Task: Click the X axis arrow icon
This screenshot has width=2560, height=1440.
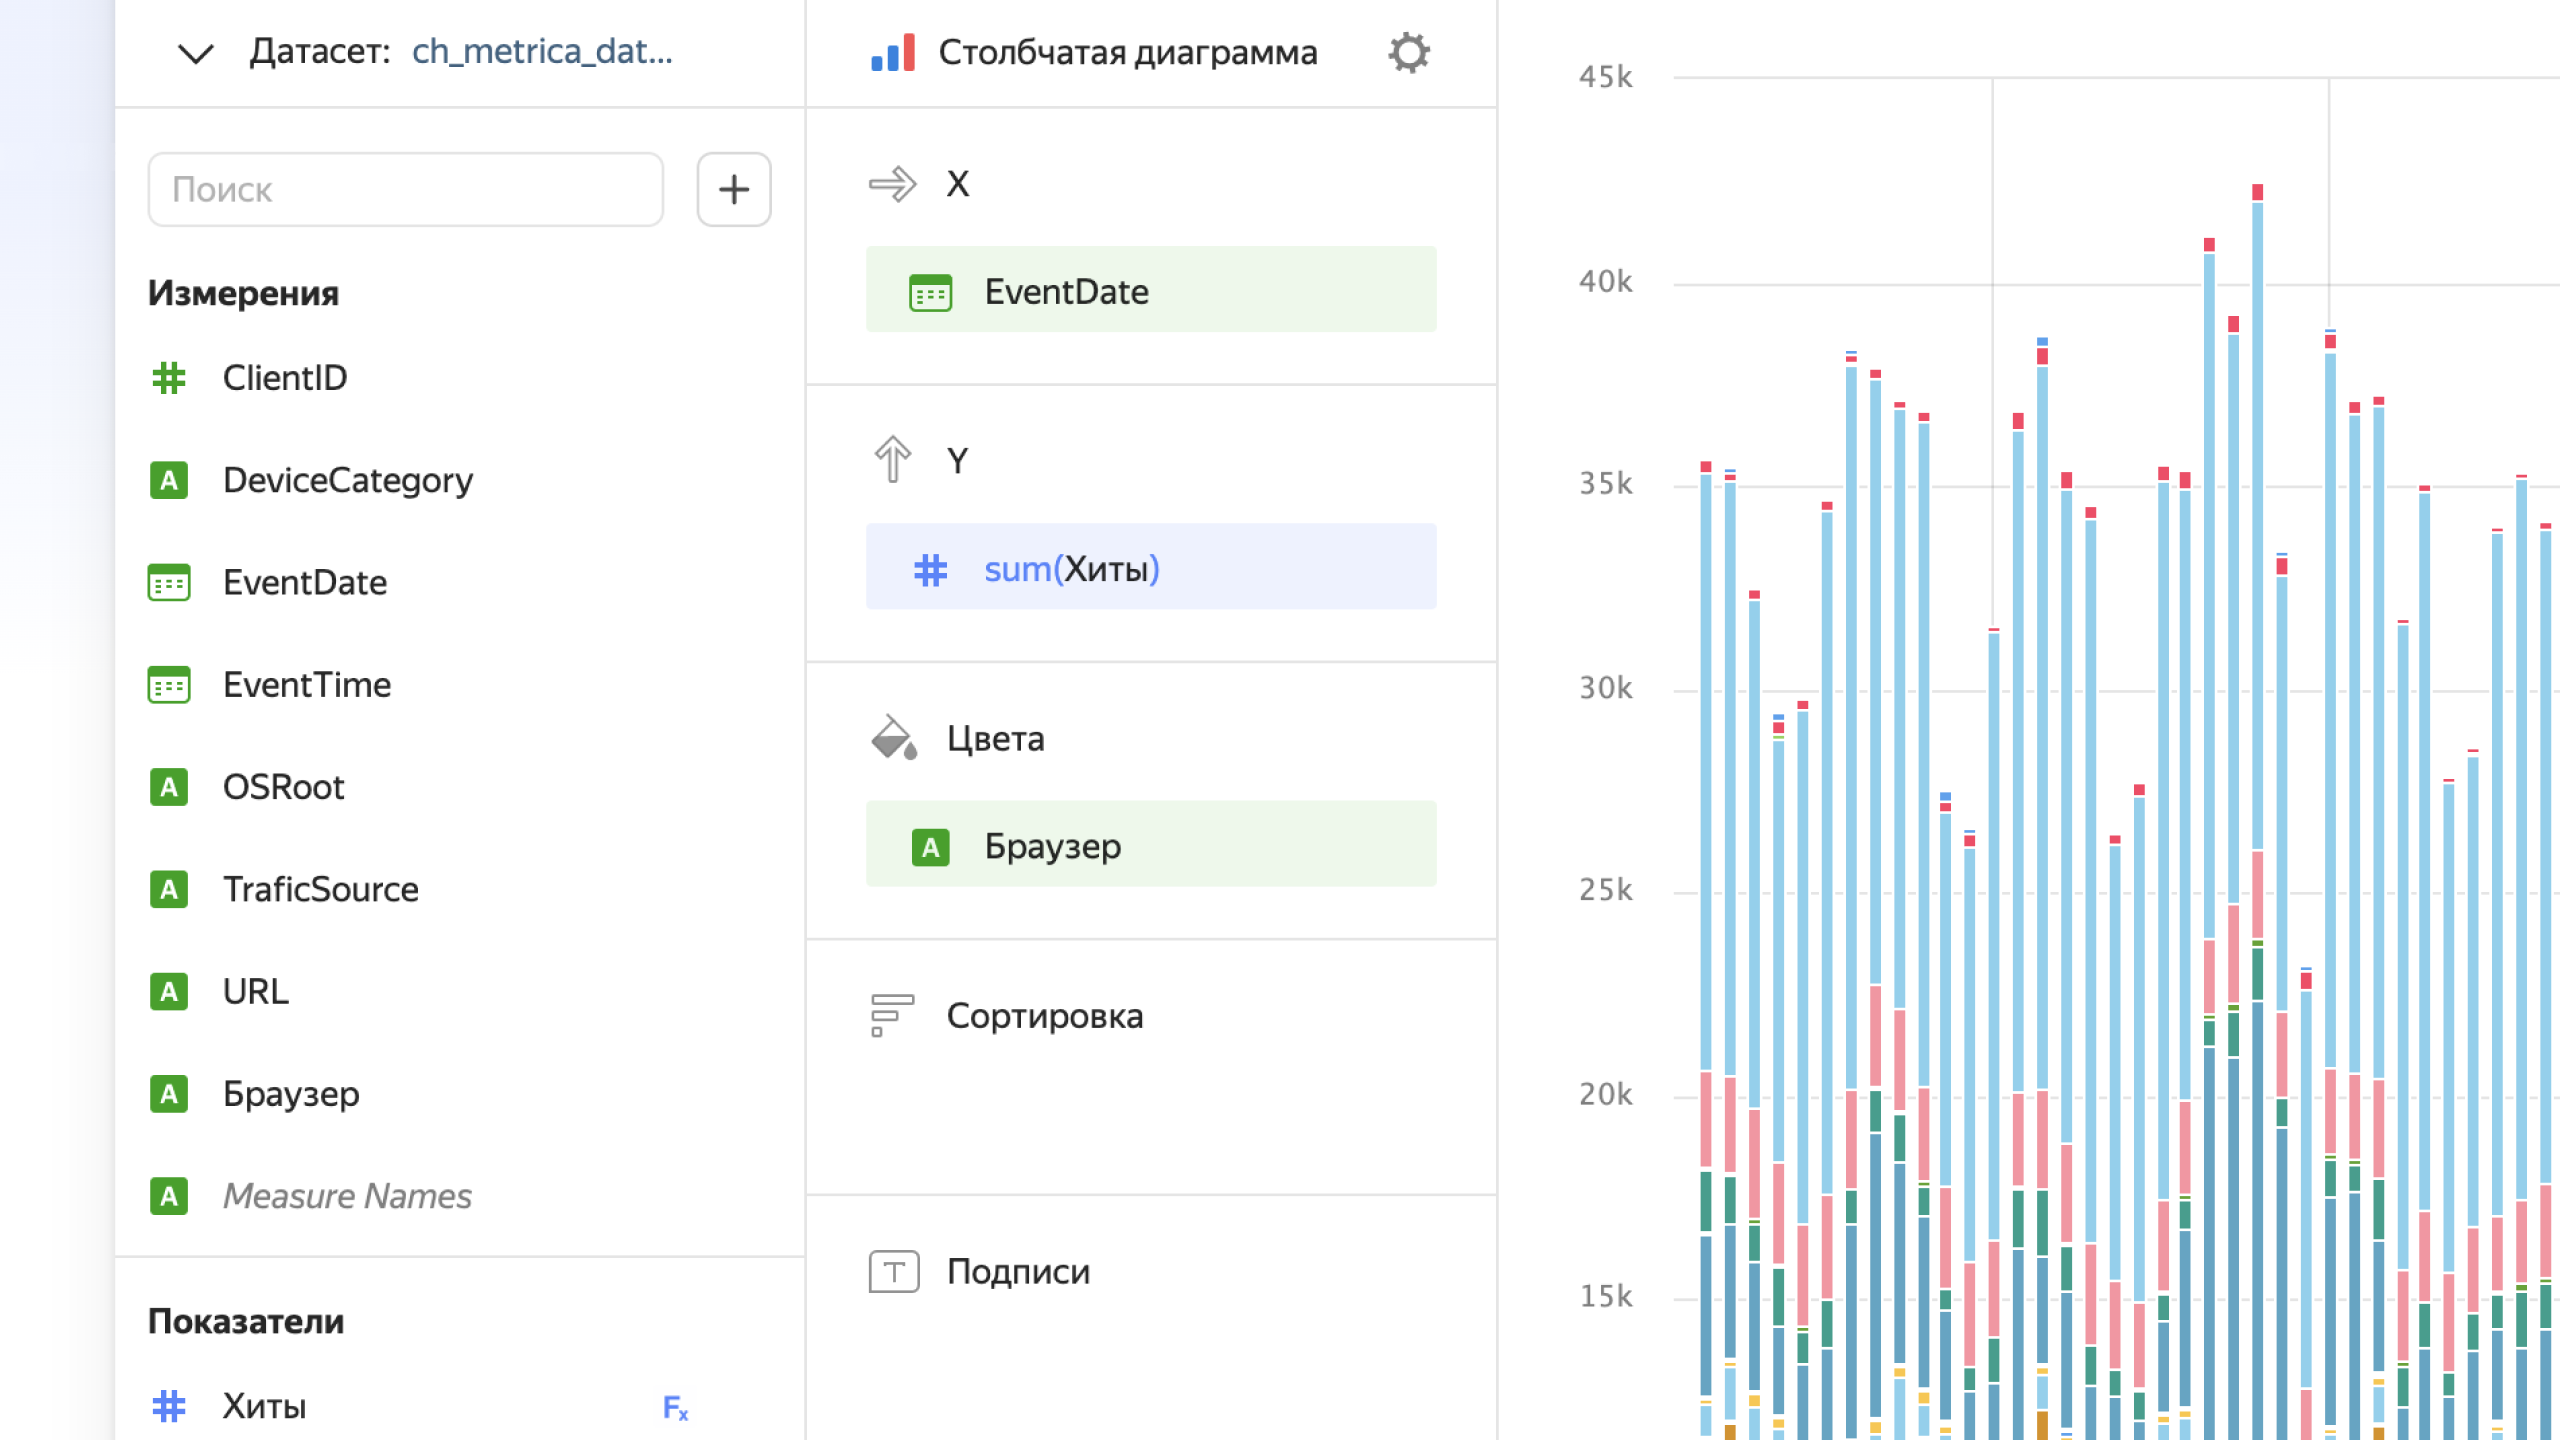Action: click(892, 184)
